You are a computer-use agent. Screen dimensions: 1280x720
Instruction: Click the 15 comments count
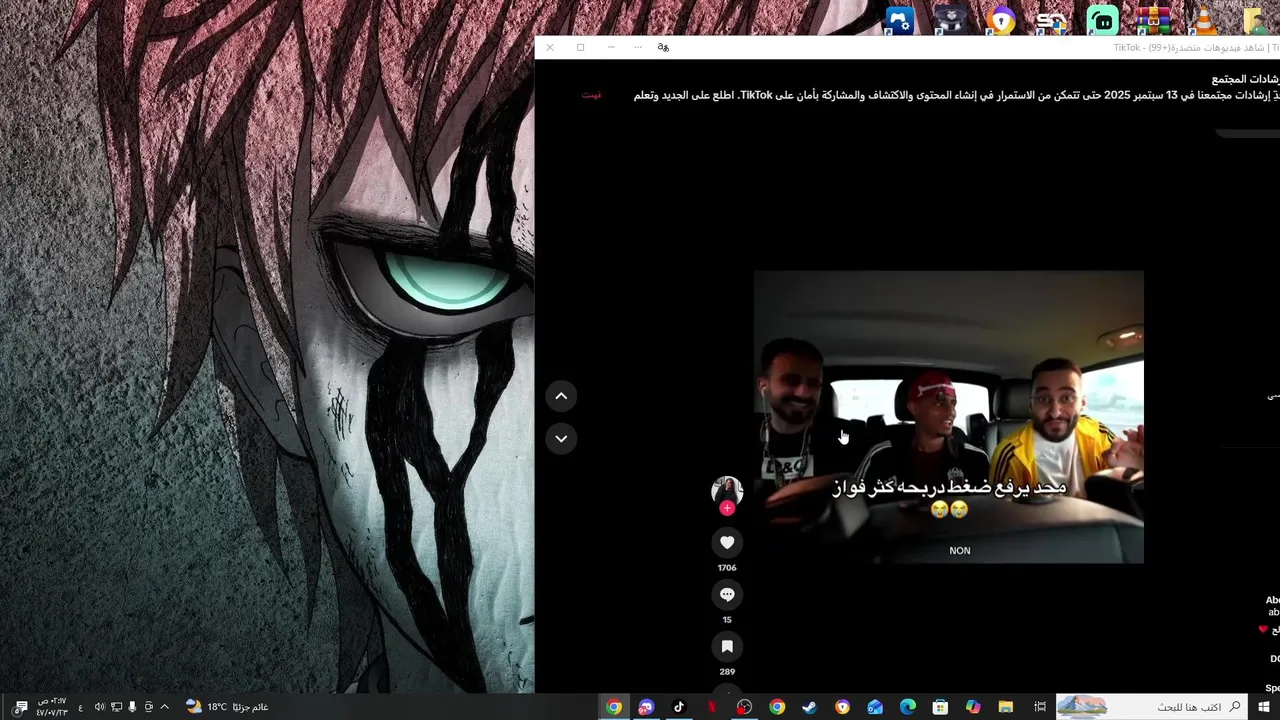[x=727, y=620]
